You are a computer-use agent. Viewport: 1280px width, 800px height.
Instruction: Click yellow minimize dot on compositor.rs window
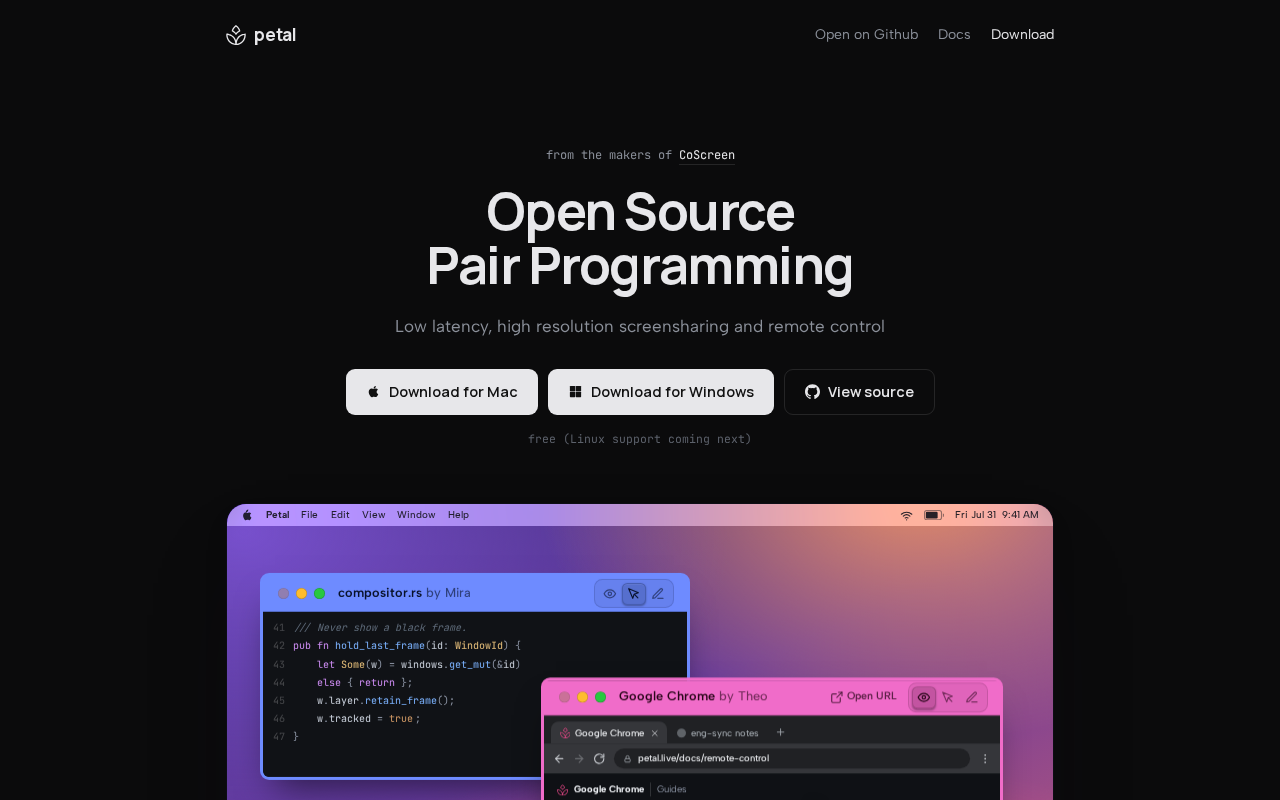[302, 594]
